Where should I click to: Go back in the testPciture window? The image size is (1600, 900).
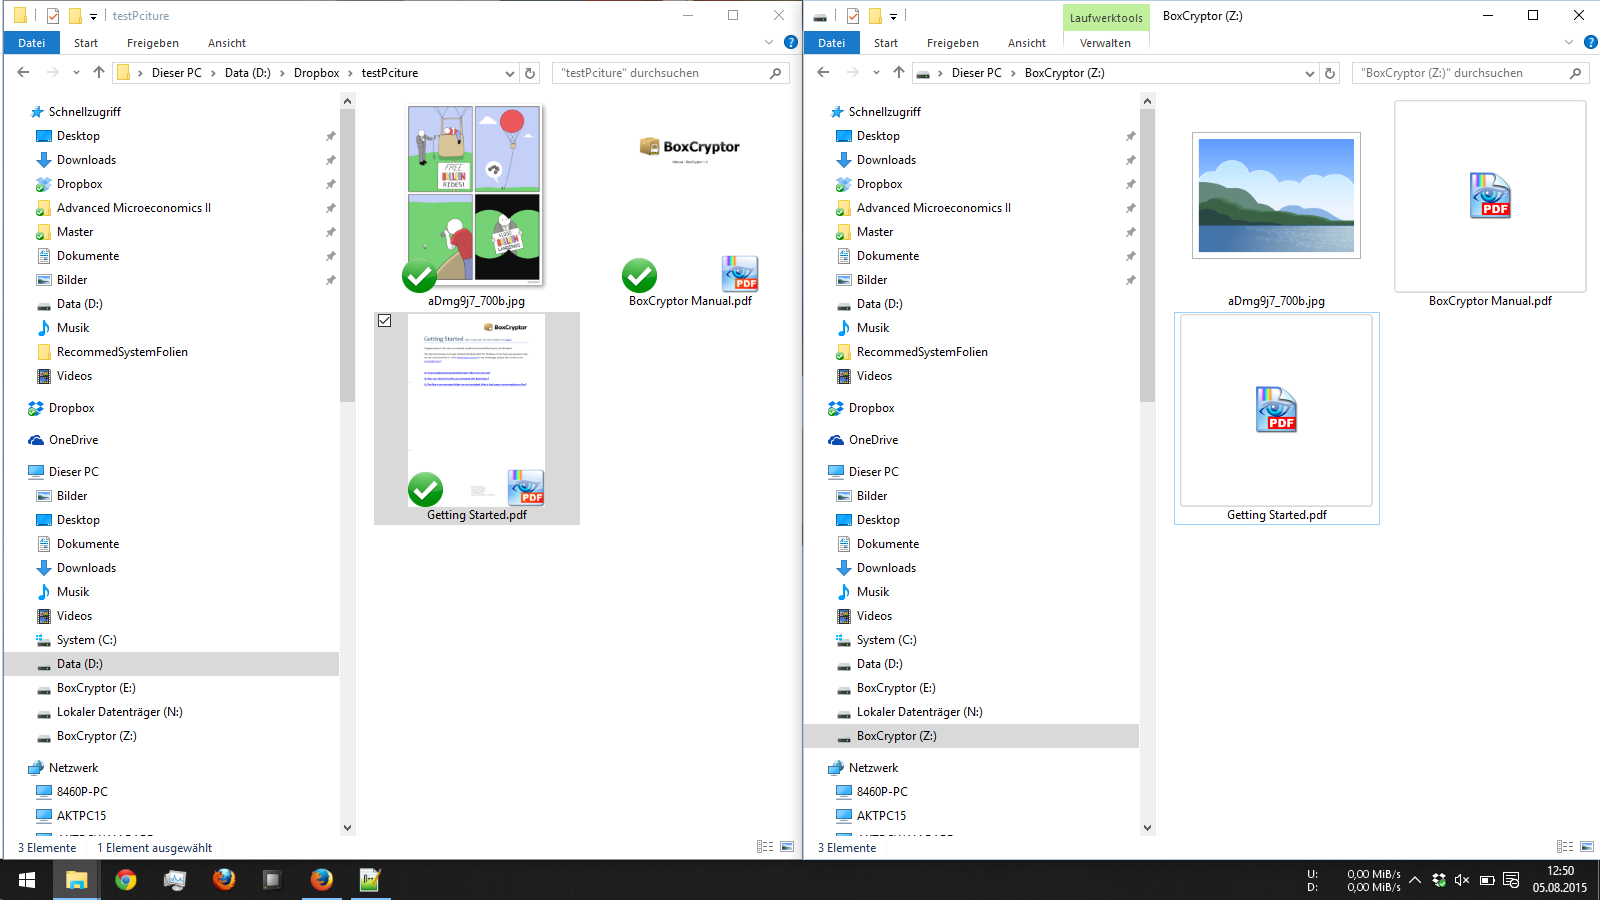(x=23, y=72)
